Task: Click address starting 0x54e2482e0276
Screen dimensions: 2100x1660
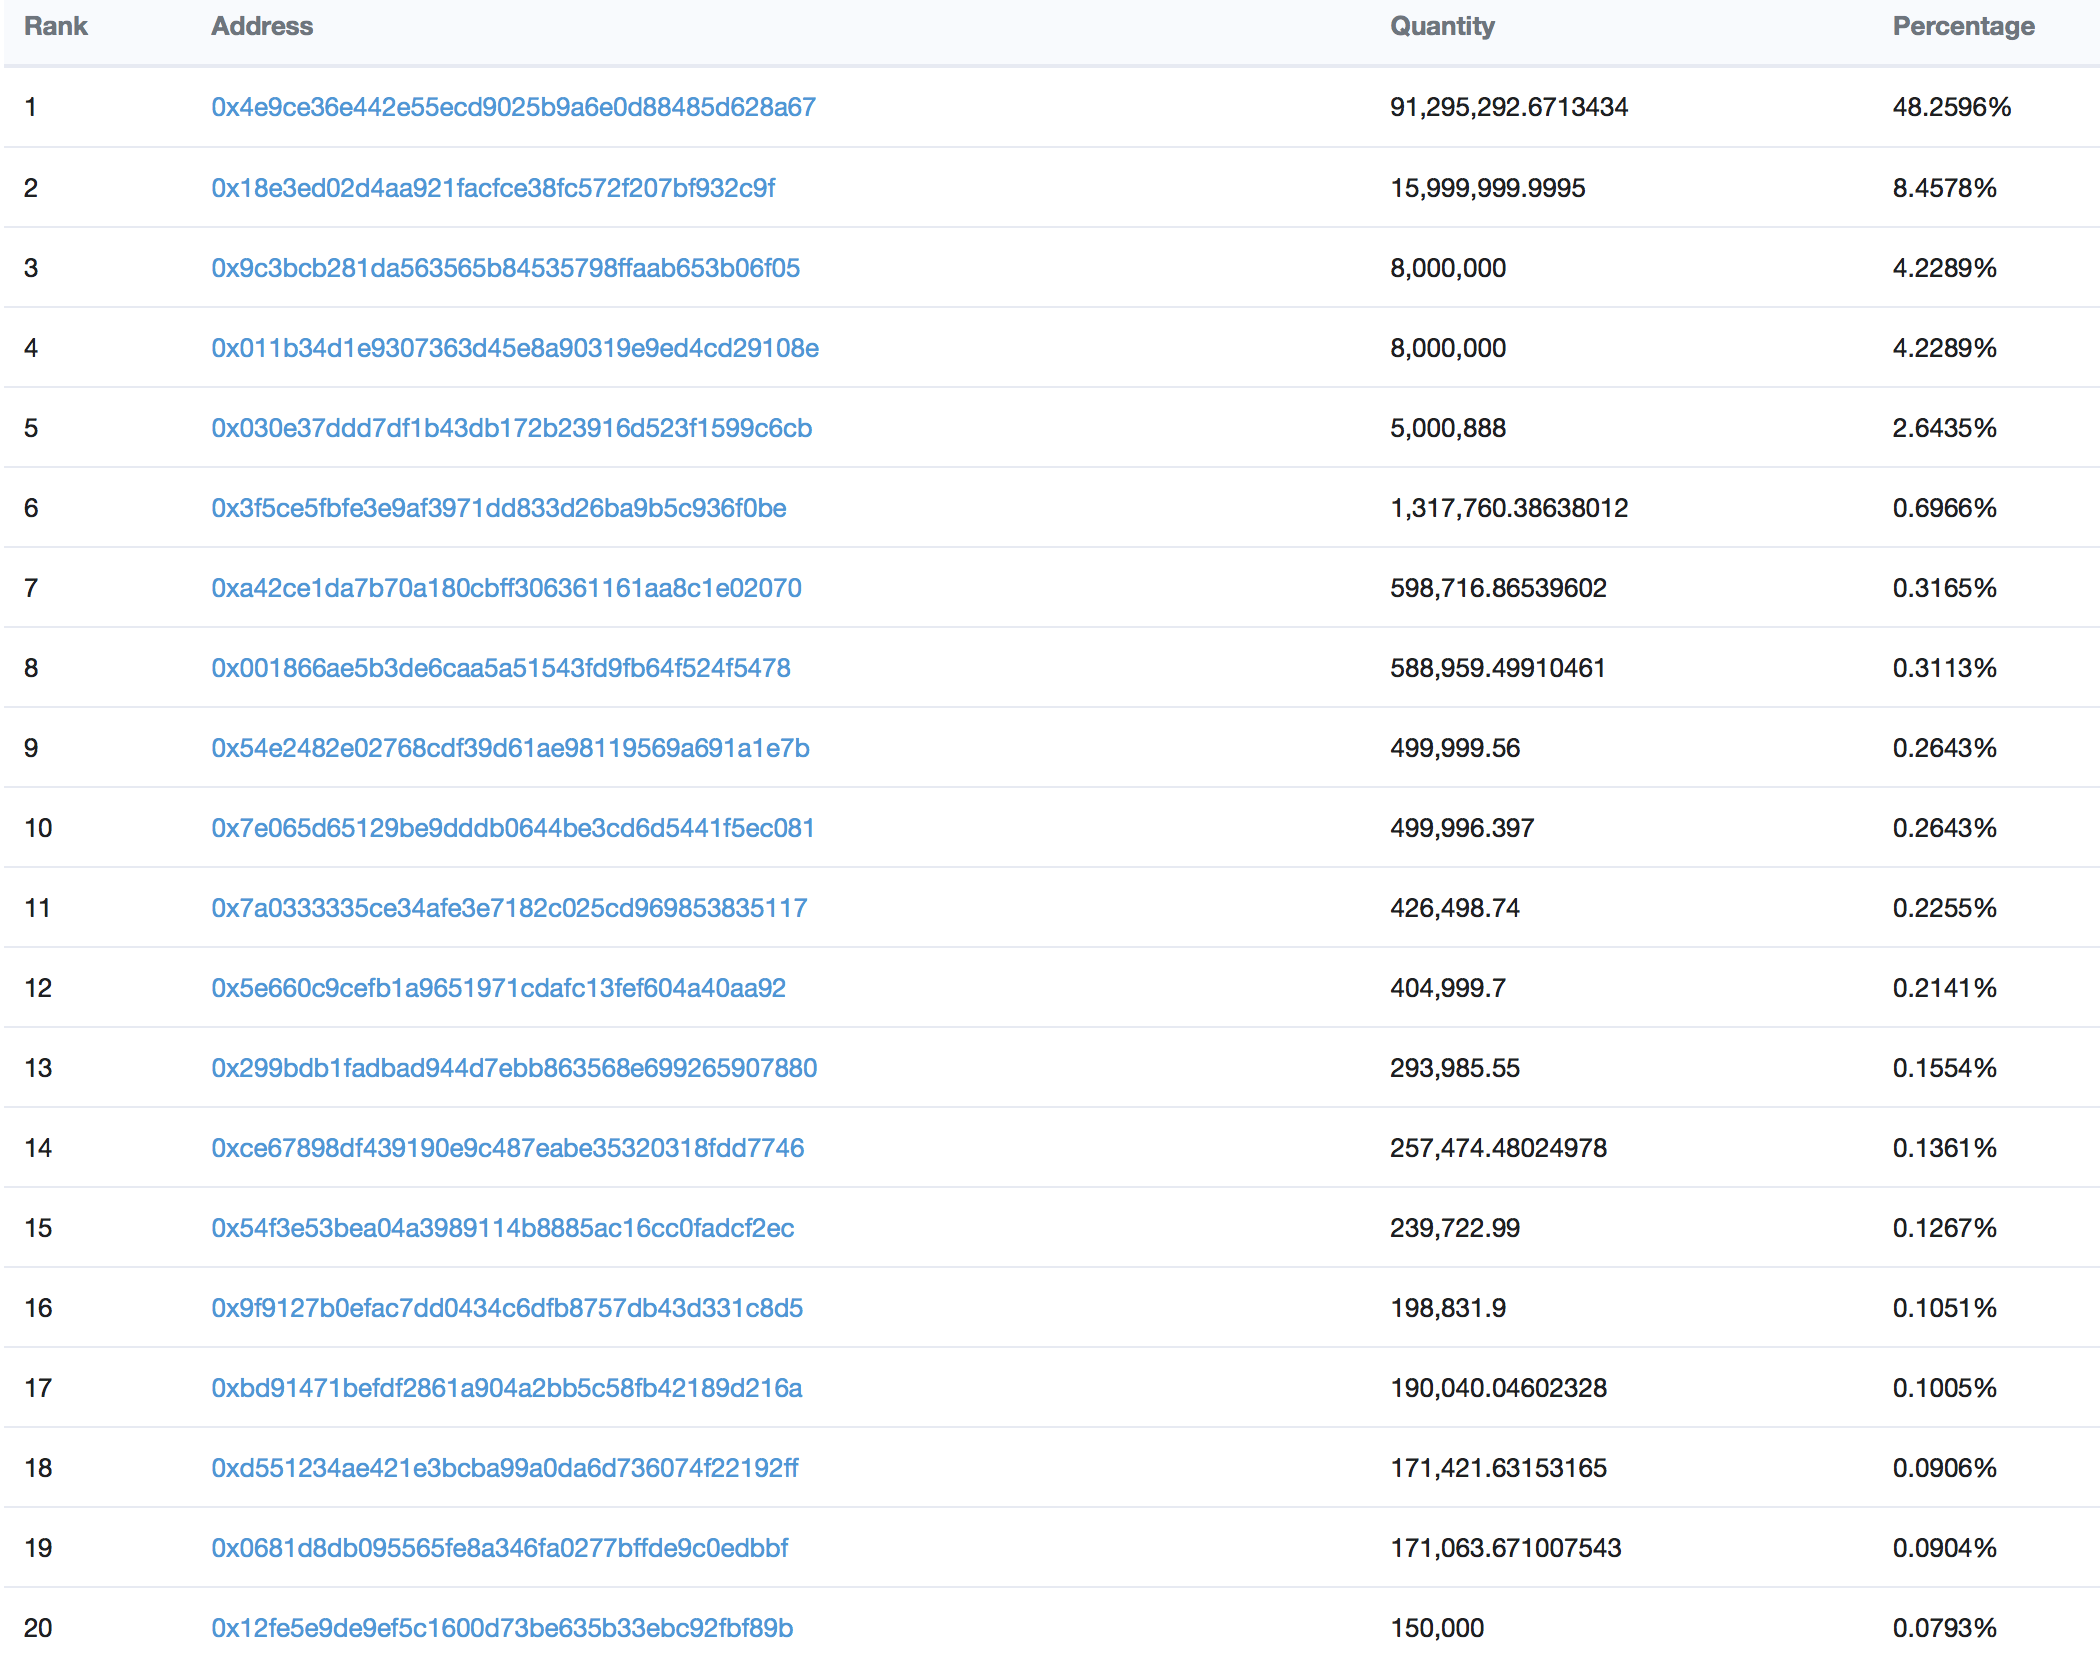Action: pyautogui.click(x=510, y=748)
